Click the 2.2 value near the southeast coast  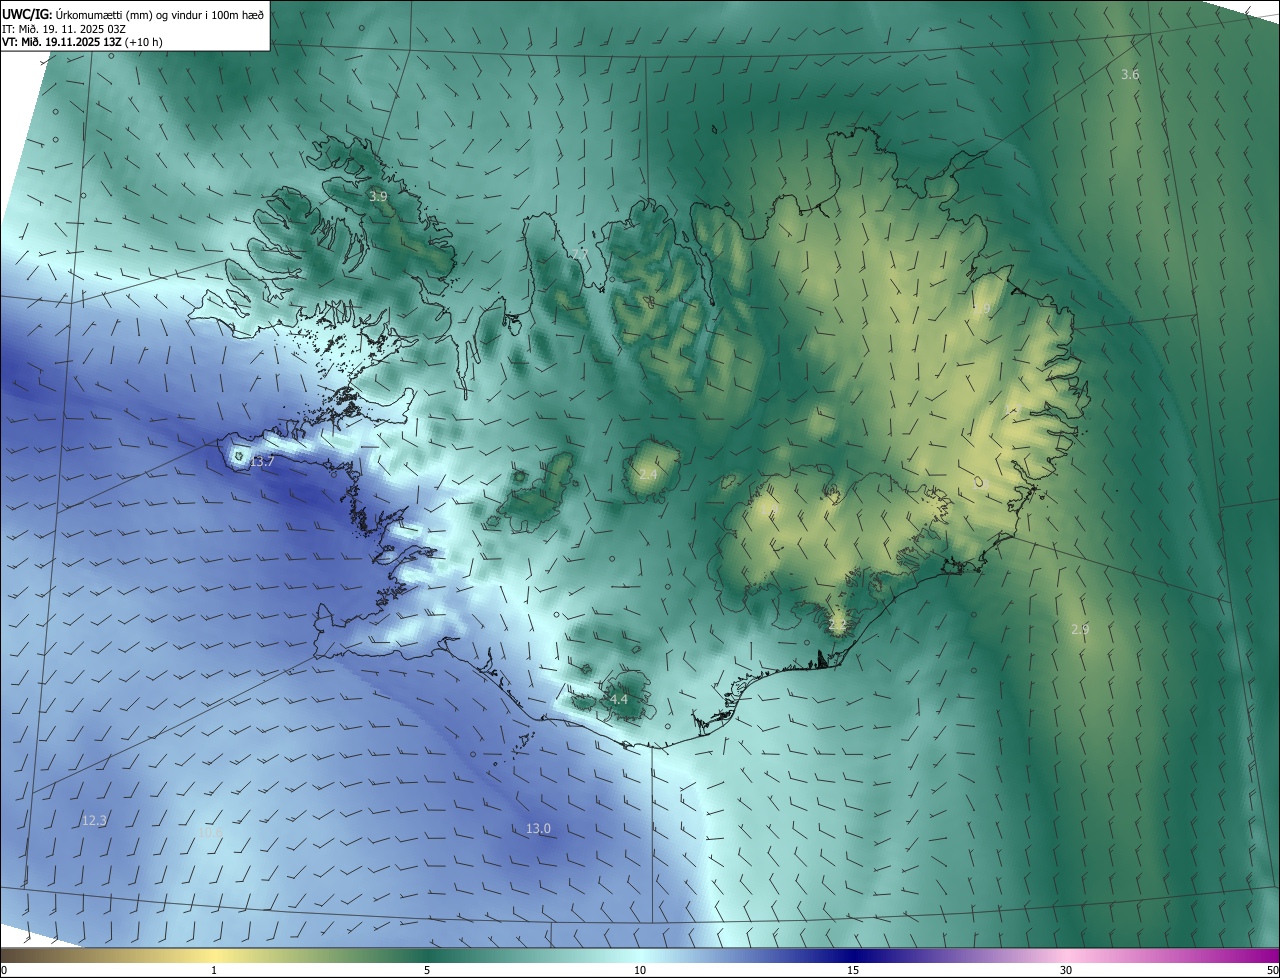click(x=837, y=626)
